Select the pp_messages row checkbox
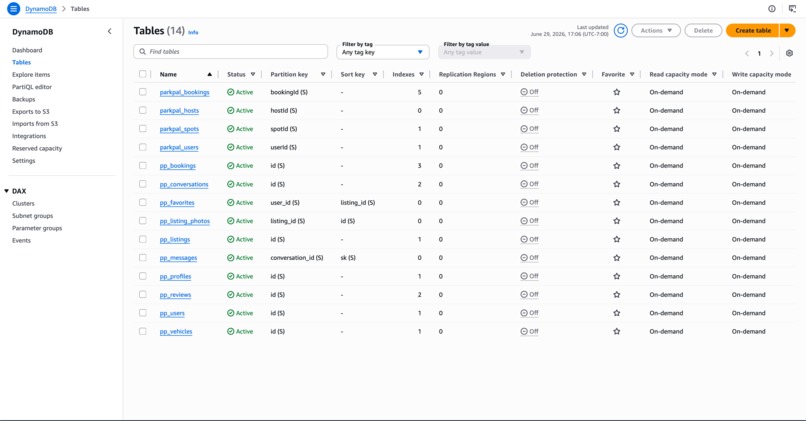Image resolution: width=806 pixels, height=421 pixels. 142,258
